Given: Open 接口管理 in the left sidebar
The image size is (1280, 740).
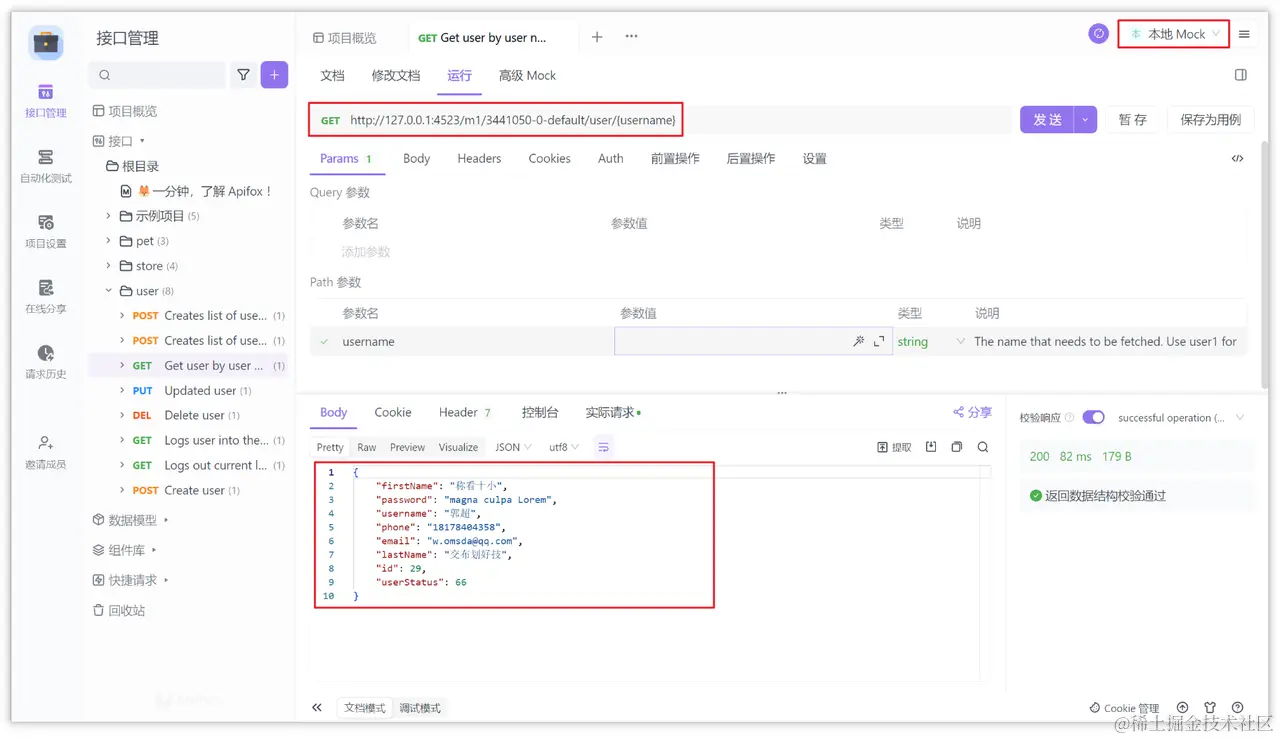Looking at the screenshot, I should point(46,101).
